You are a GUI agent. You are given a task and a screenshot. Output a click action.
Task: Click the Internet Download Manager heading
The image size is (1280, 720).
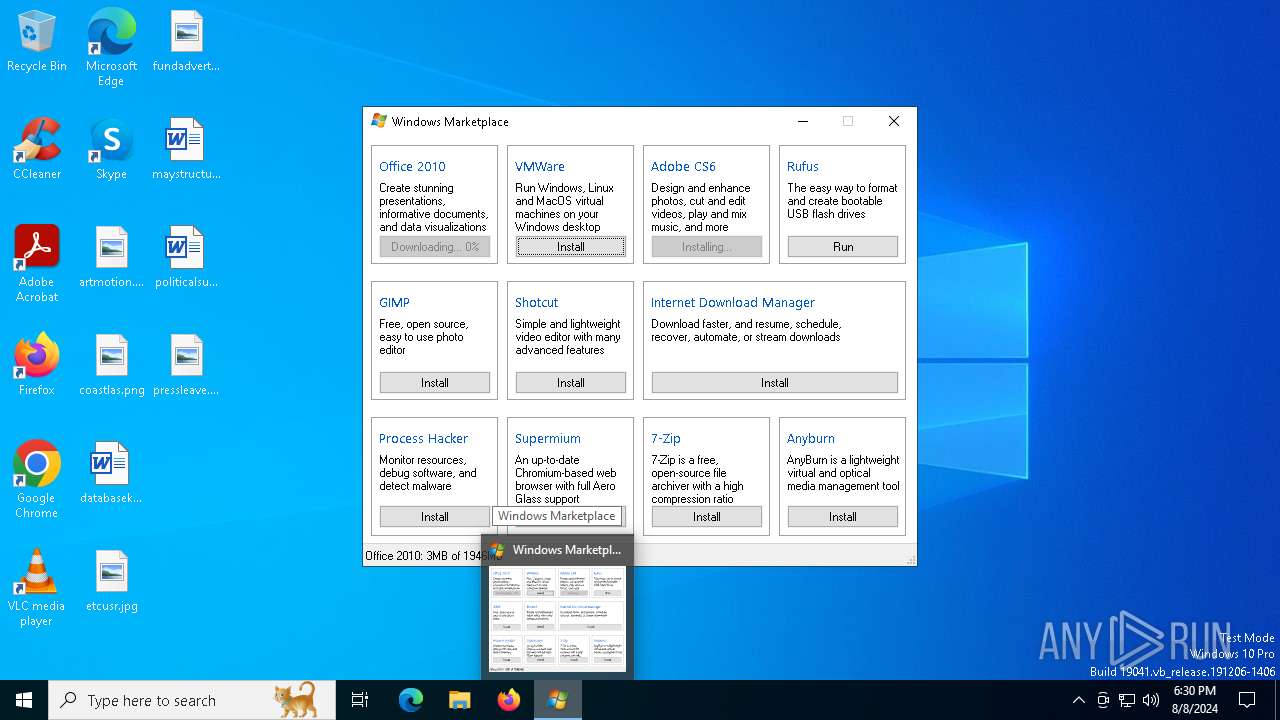[x=733, y=303]
